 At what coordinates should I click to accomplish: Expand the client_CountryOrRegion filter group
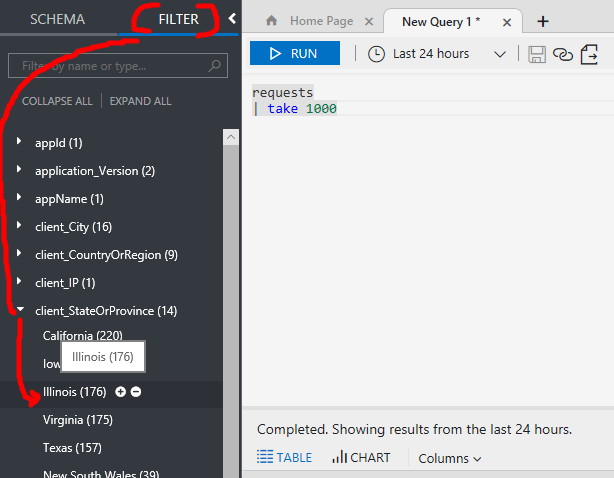pyautogui.click(x=18, y=253)
